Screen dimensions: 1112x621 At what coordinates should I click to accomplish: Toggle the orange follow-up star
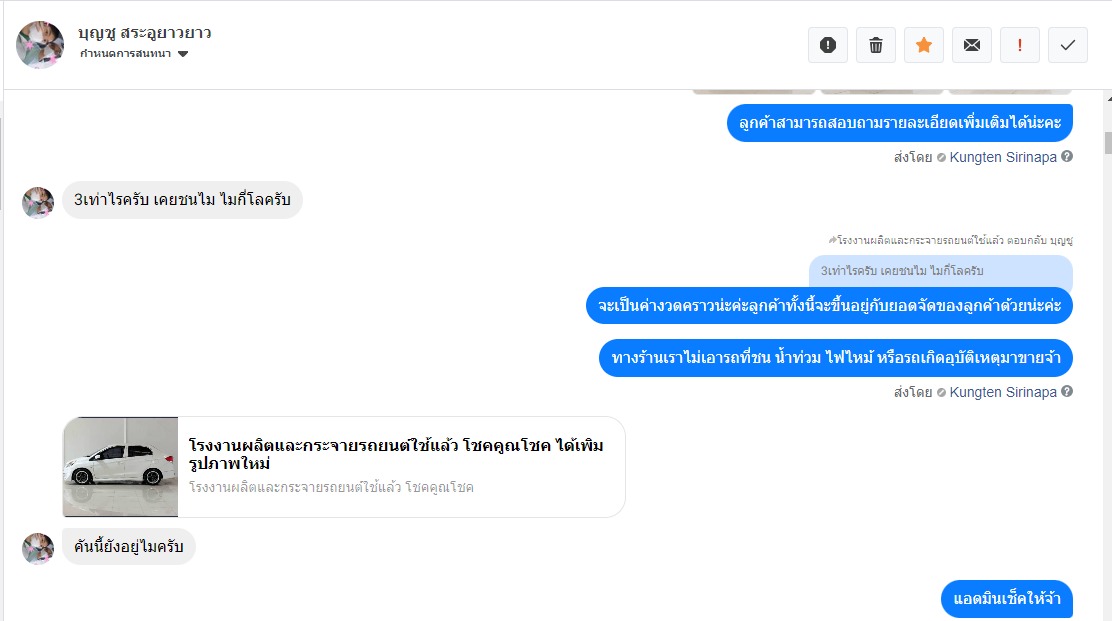click(x=924, y=45)
